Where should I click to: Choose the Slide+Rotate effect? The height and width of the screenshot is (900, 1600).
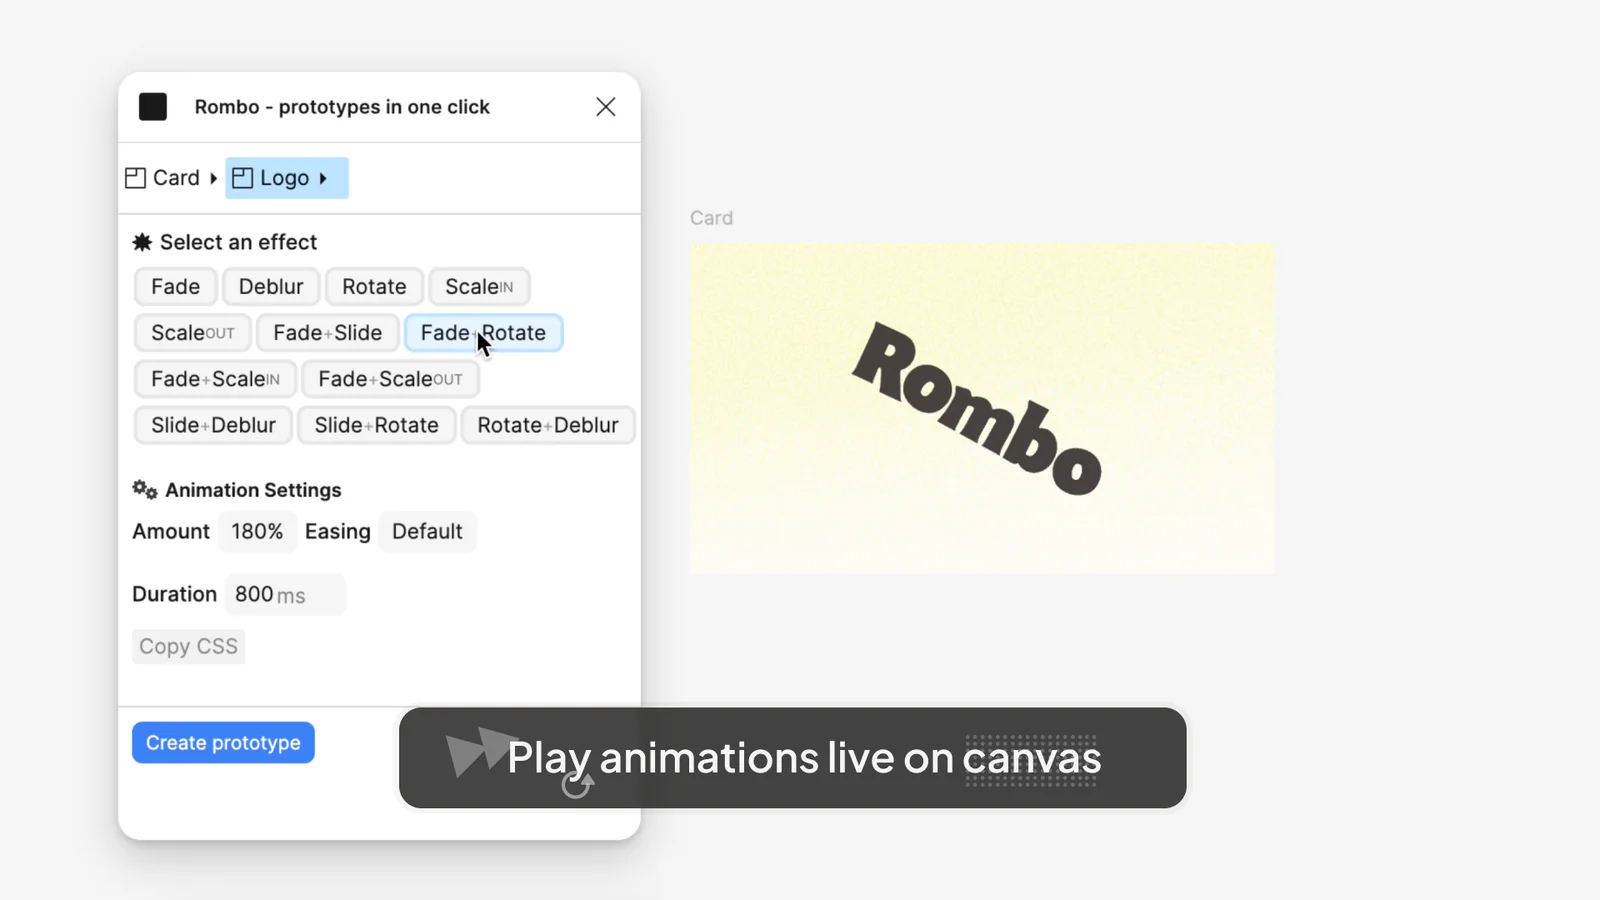[377, 425]
